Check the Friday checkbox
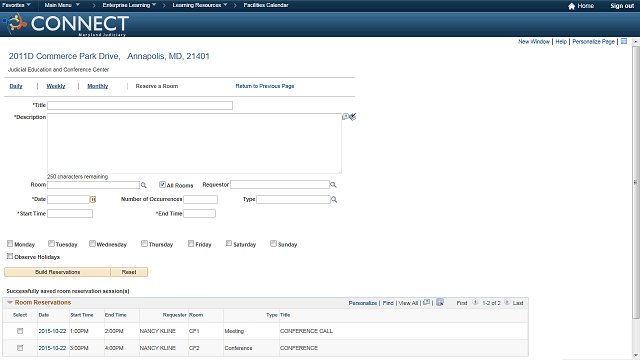This screenshot has width=640, height=360. pos(191,244)
